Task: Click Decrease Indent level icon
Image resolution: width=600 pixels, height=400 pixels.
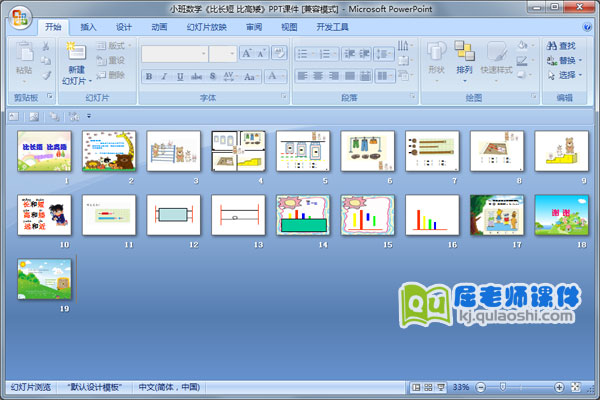Action: tap(349, 54)
